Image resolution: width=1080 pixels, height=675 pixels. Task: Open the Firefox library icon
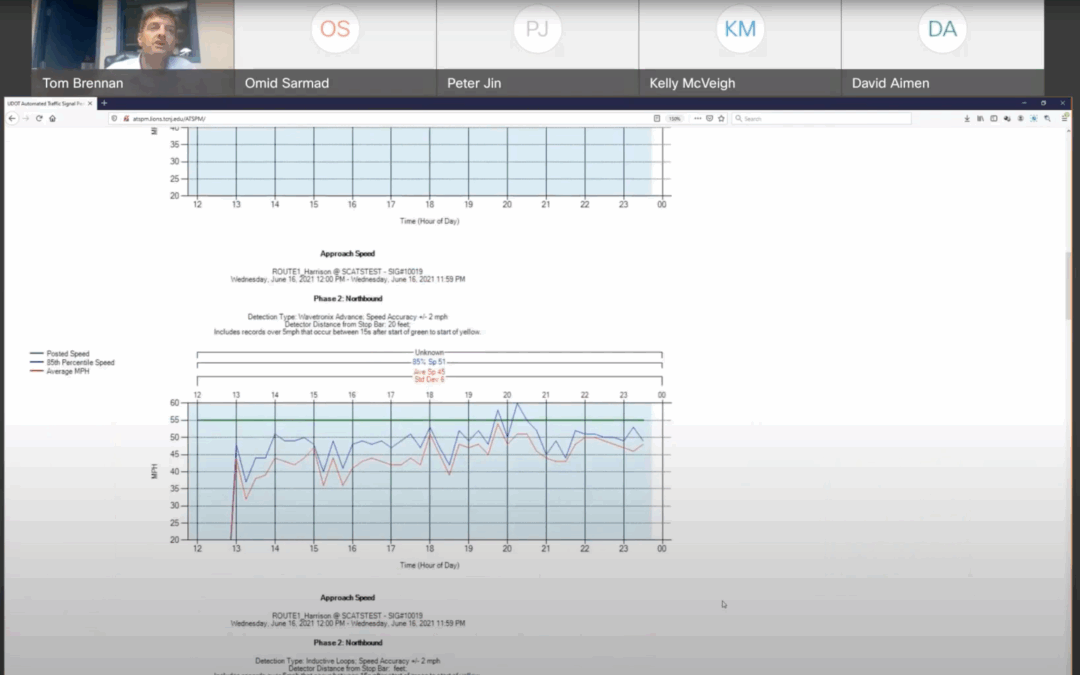tap(980, 118)
